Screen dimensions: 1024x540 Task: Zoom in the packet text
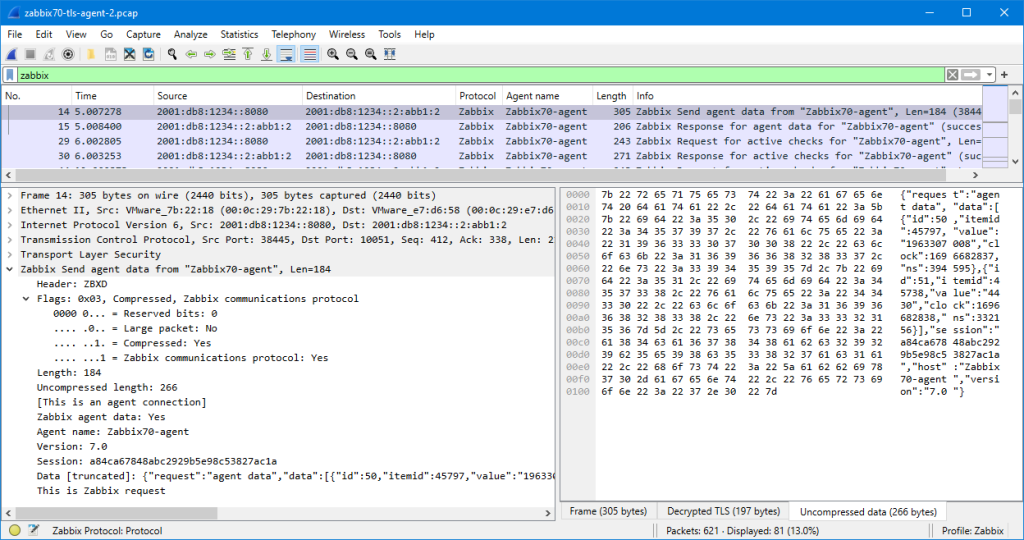(333, 54)
